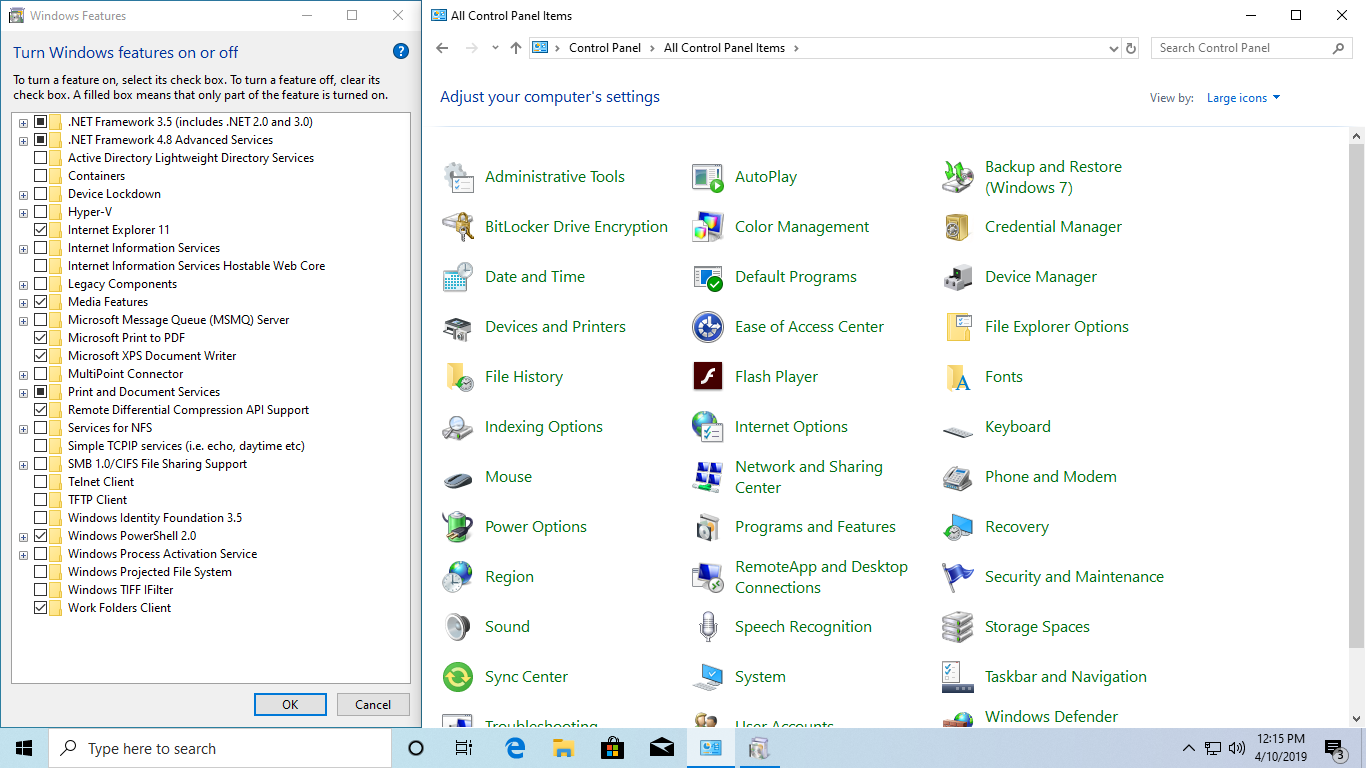Uncheck the Internet Explorer 11 feature
The image size is (1366, 768).
pyautogui.click(x=41, y=230)
